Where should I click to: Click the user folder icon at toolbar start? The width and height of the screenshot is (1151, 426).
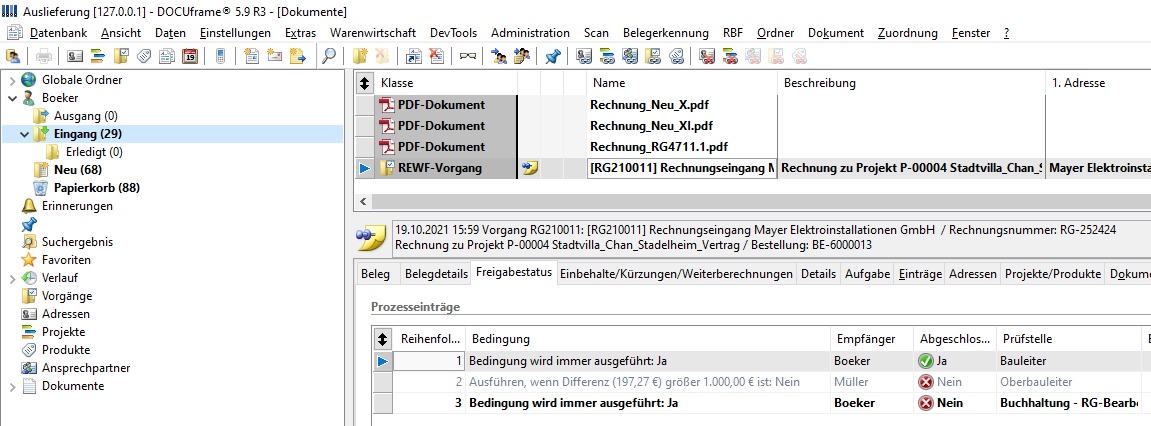coord(12,56)
